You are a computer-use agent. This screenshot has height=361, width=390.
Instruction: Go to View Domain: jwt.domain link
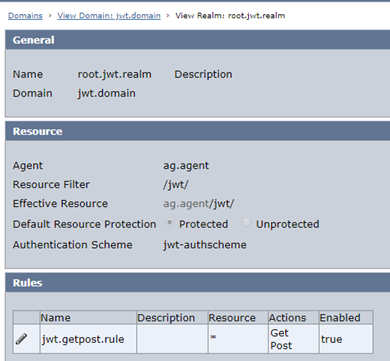pos(109,16)
